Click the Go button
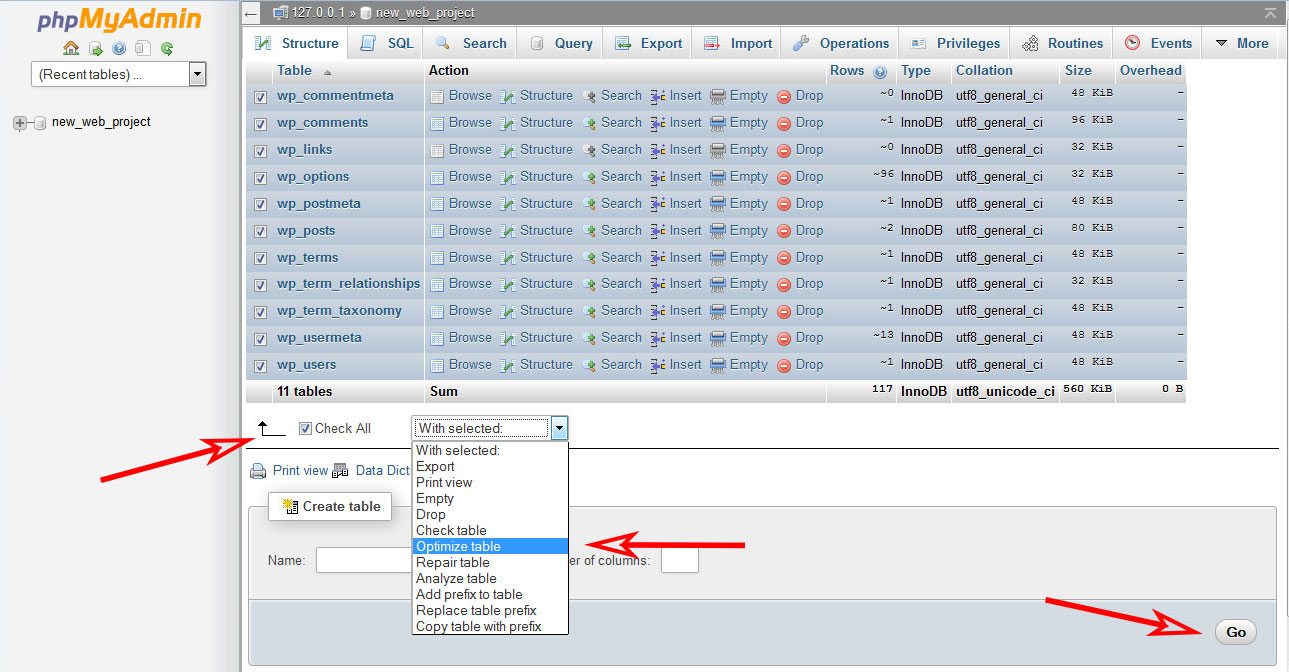Viewport: 1289px width, 672px height. pos(1235,632)
